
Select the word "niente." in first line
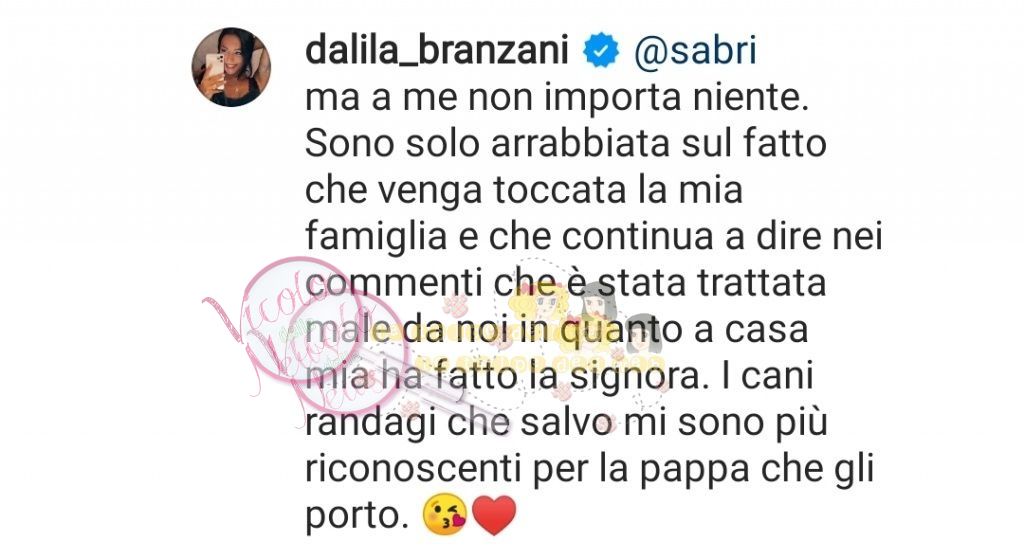748,98
